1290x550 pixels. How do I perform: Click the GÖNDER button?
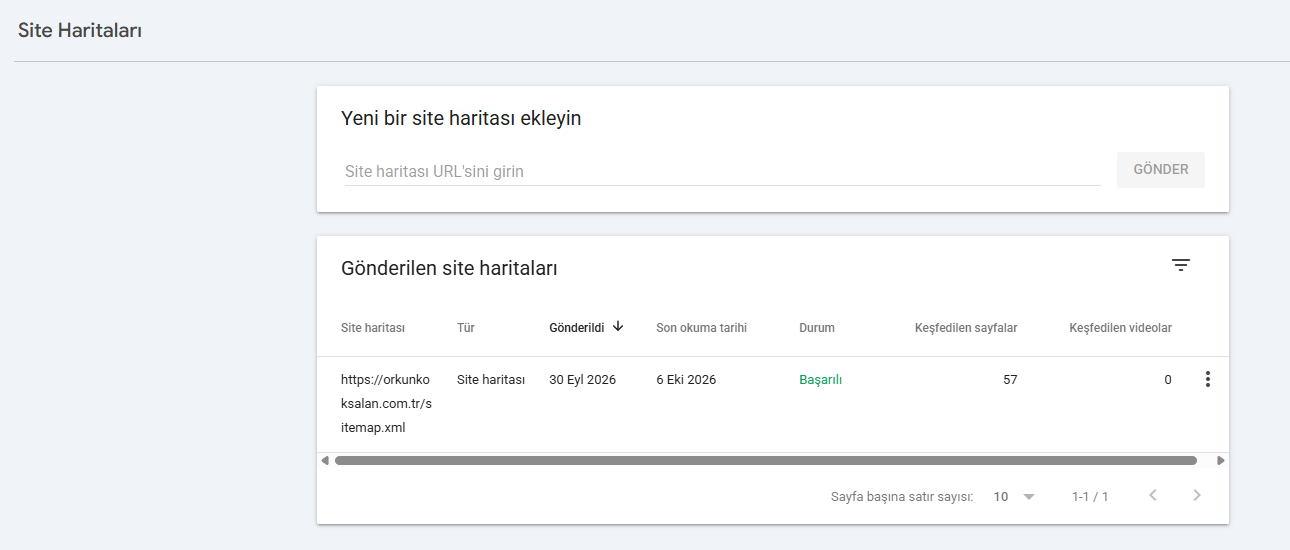1160,170
